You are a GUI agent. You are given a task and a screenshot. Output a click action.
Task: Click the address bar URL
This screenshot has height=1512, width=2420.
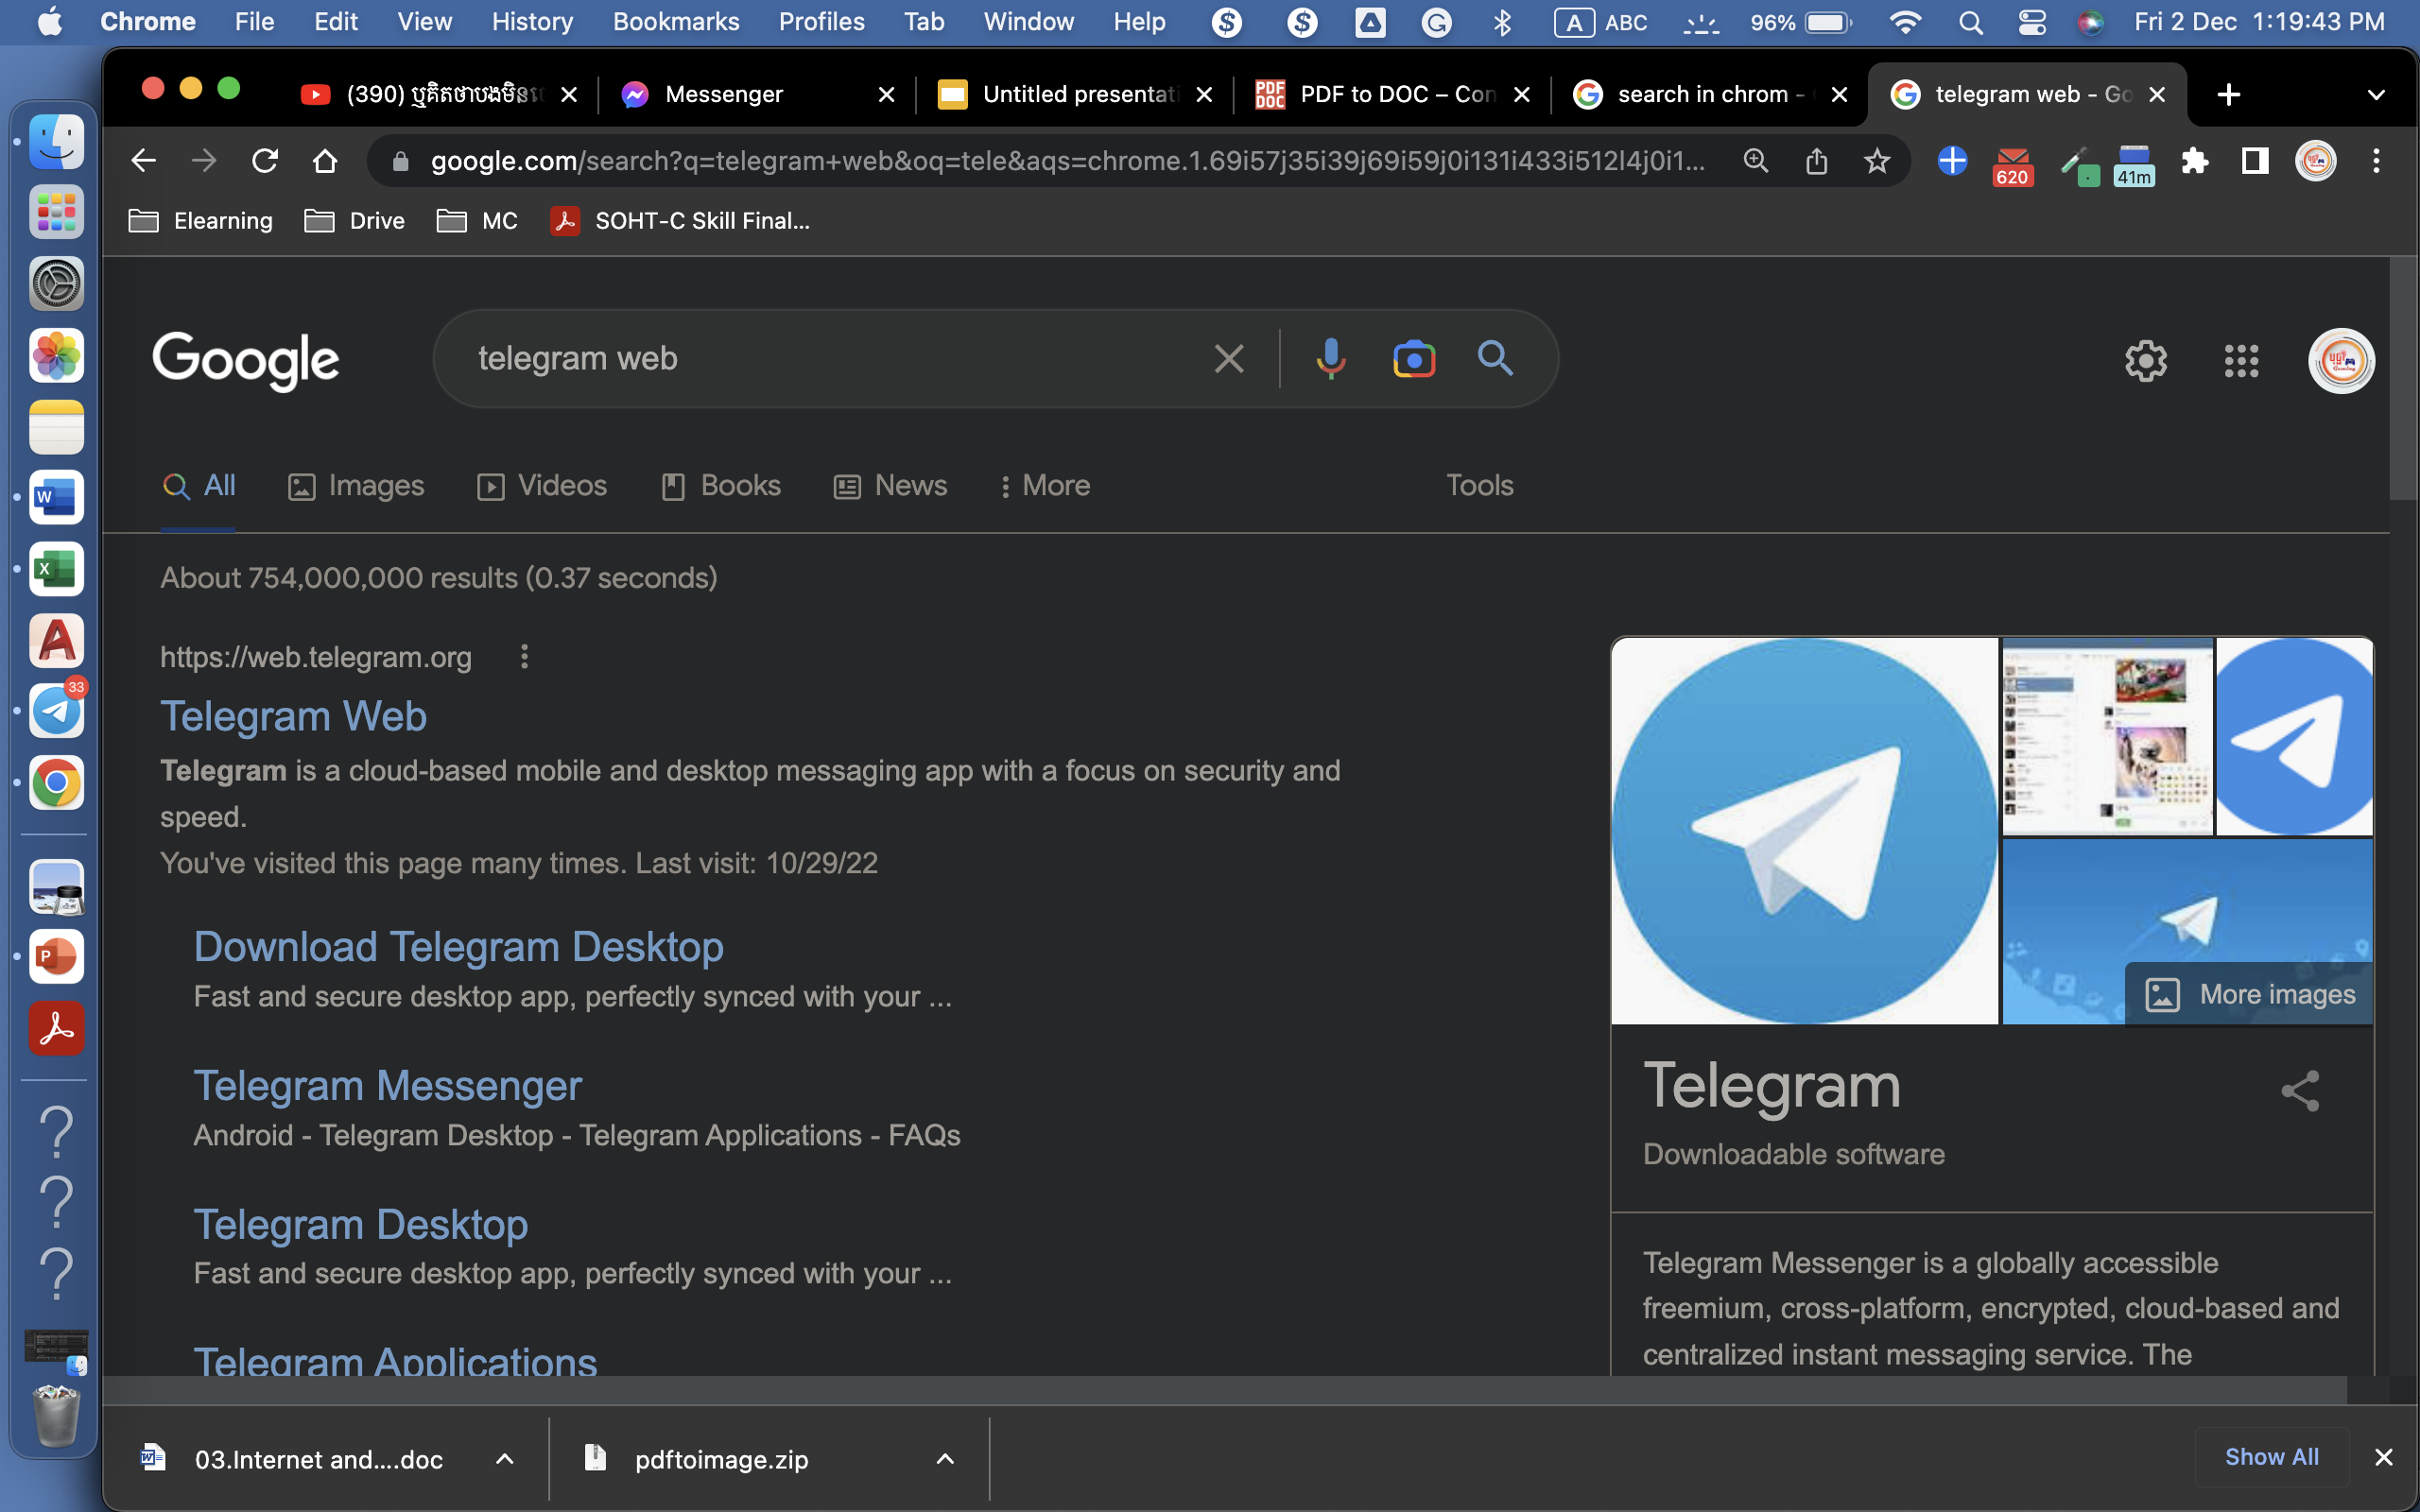[x=1067, y=161]
